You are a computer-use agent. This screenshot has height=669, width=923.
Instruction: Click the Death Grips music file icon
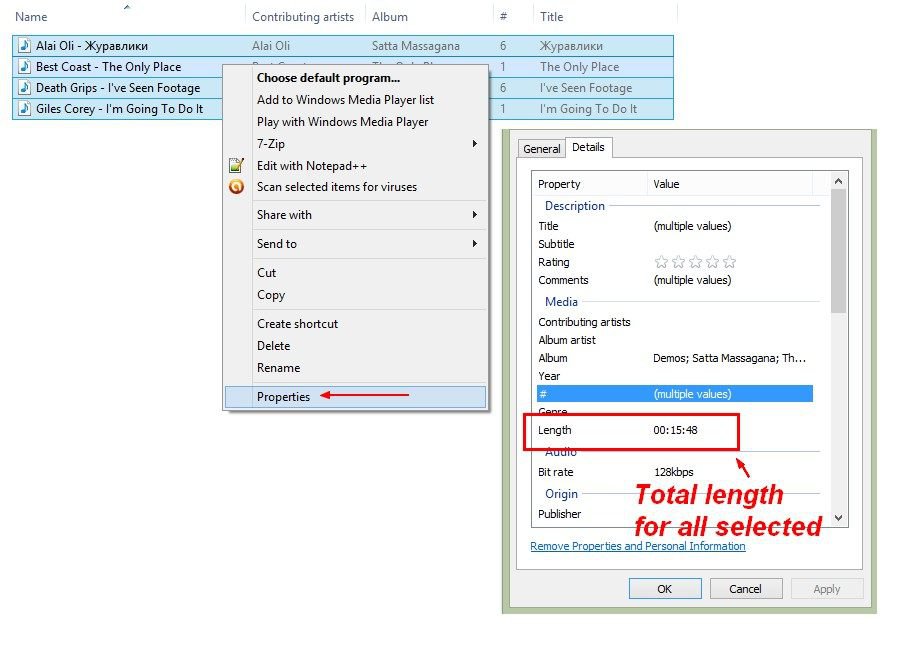tap(25, 88)
